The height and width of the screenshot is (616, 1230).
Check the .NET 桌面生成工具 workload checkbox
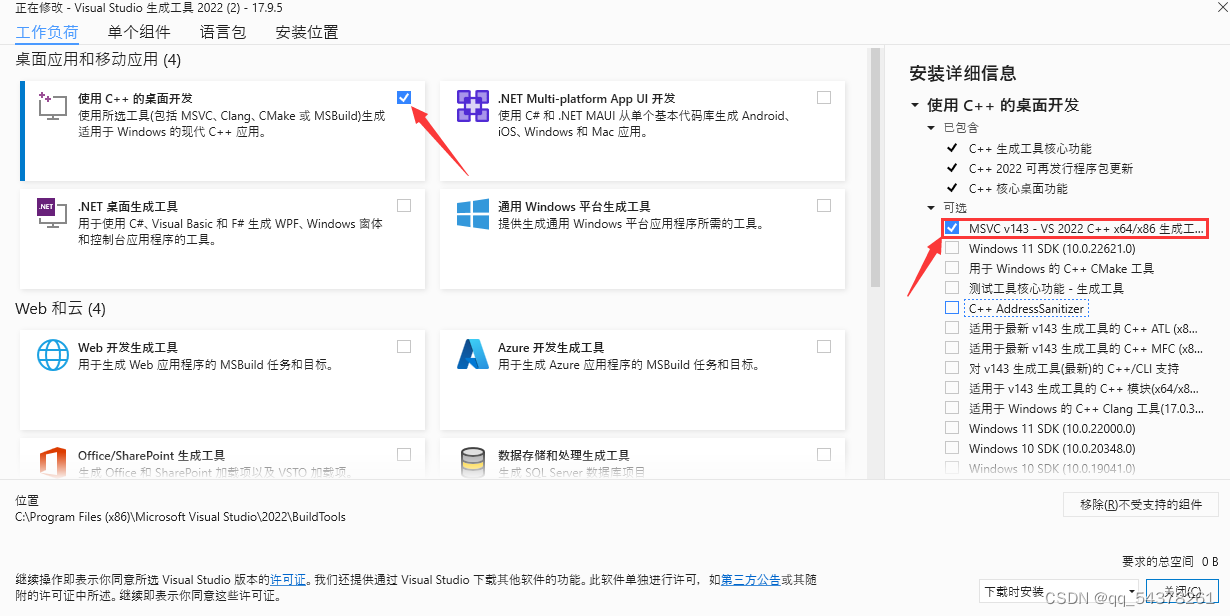[404, 205]
